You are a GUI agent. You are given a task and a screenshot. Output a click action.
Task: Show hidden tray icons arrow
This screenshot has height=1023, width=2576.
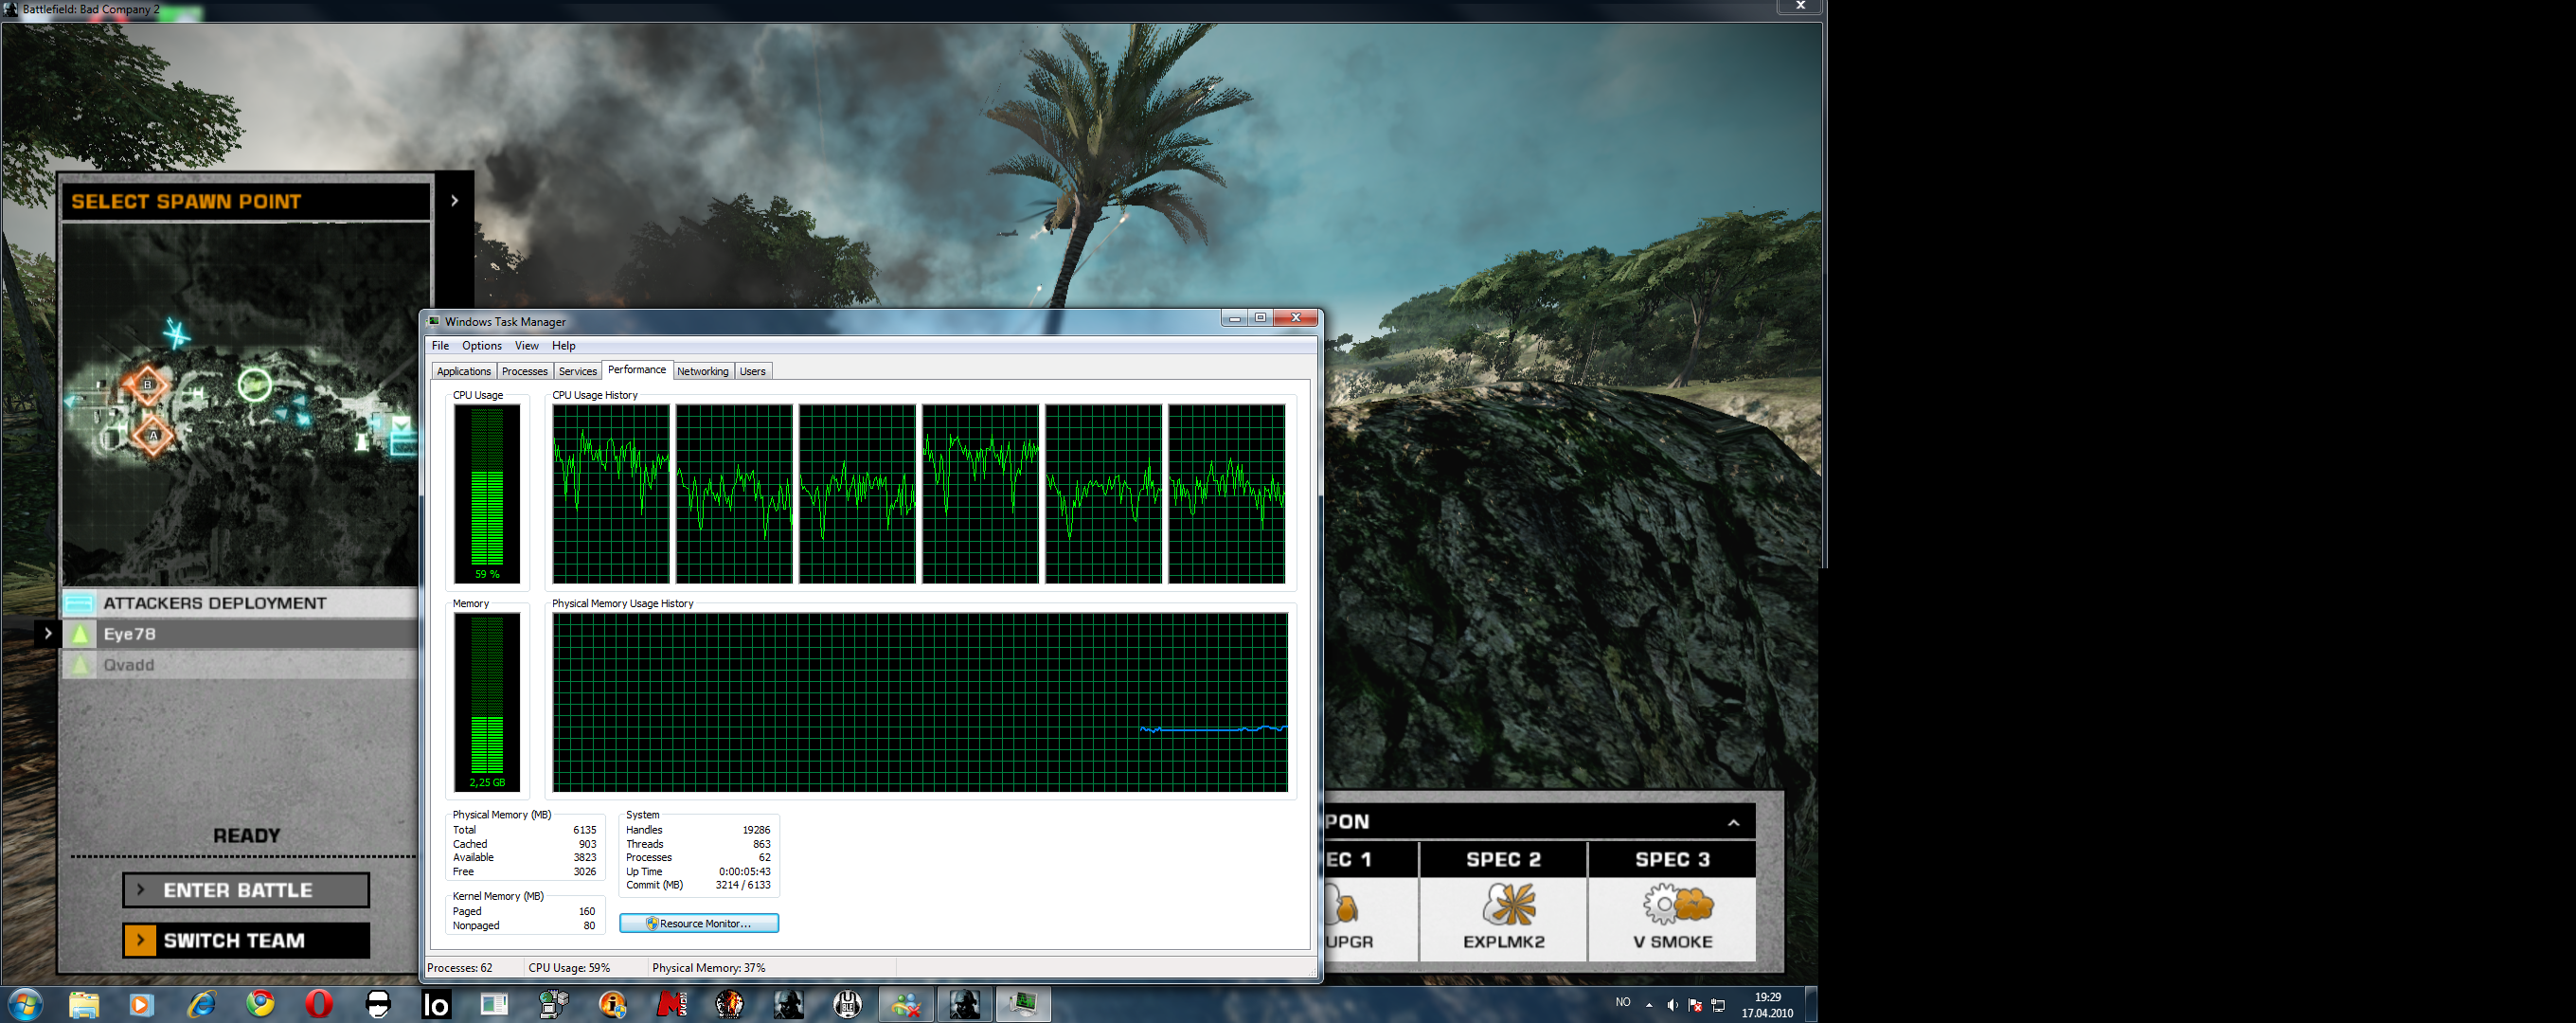[1649, 1005]
